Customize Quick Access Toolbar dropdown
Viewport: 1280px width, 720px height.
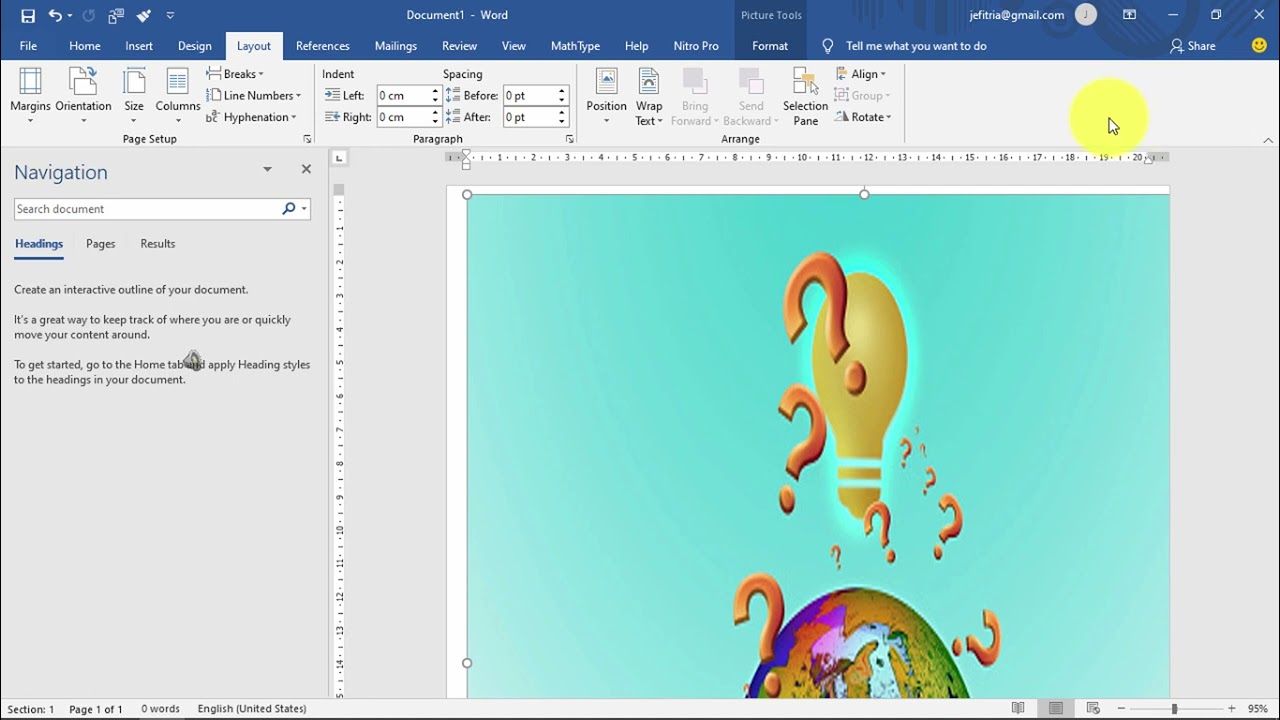(170, 15)
